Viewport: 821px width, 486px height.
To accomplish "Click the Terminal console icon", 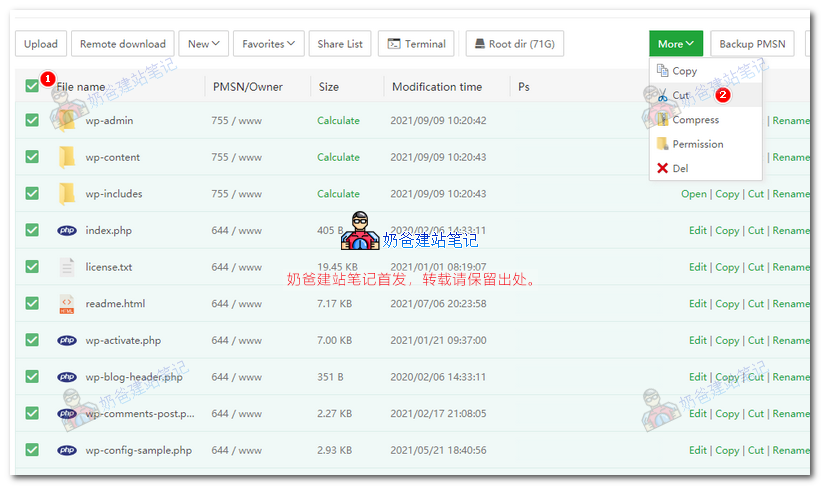I will click(394, 44).
